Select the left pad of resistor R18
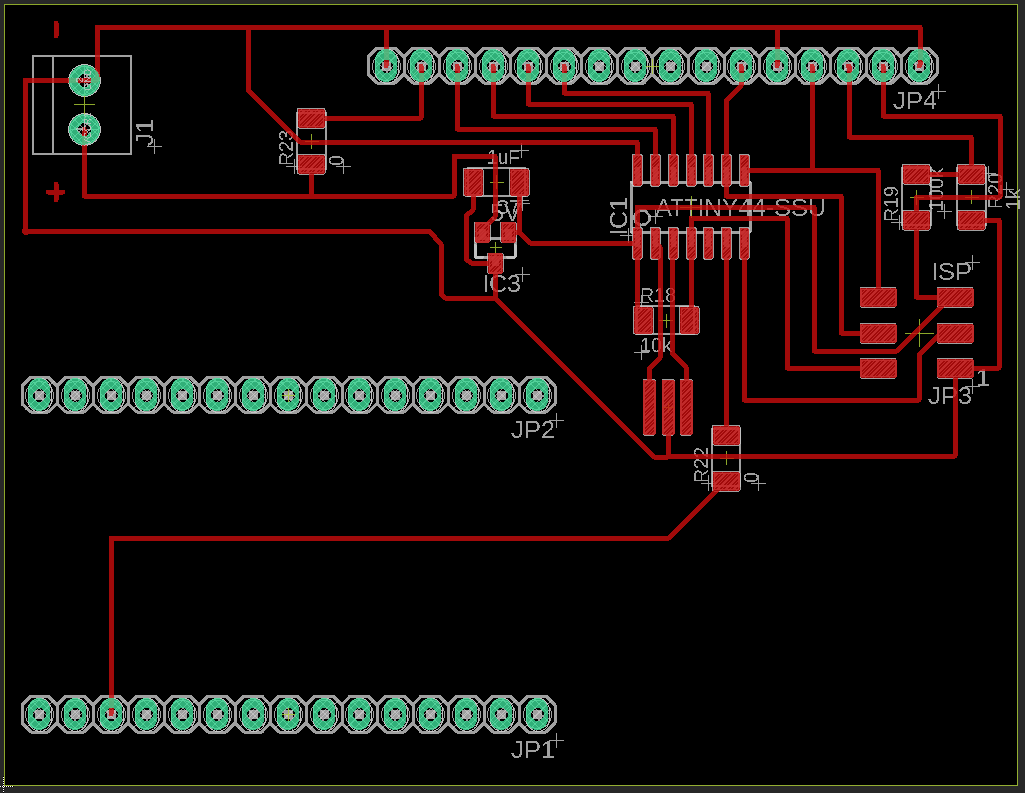The height and width of the screenshot is (793, 1025). point(643,320)
